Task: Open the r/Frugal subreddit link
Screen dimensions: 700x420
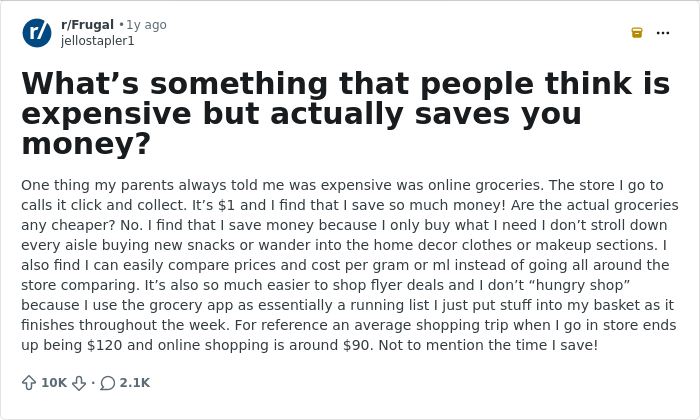Action: point(88,25)
